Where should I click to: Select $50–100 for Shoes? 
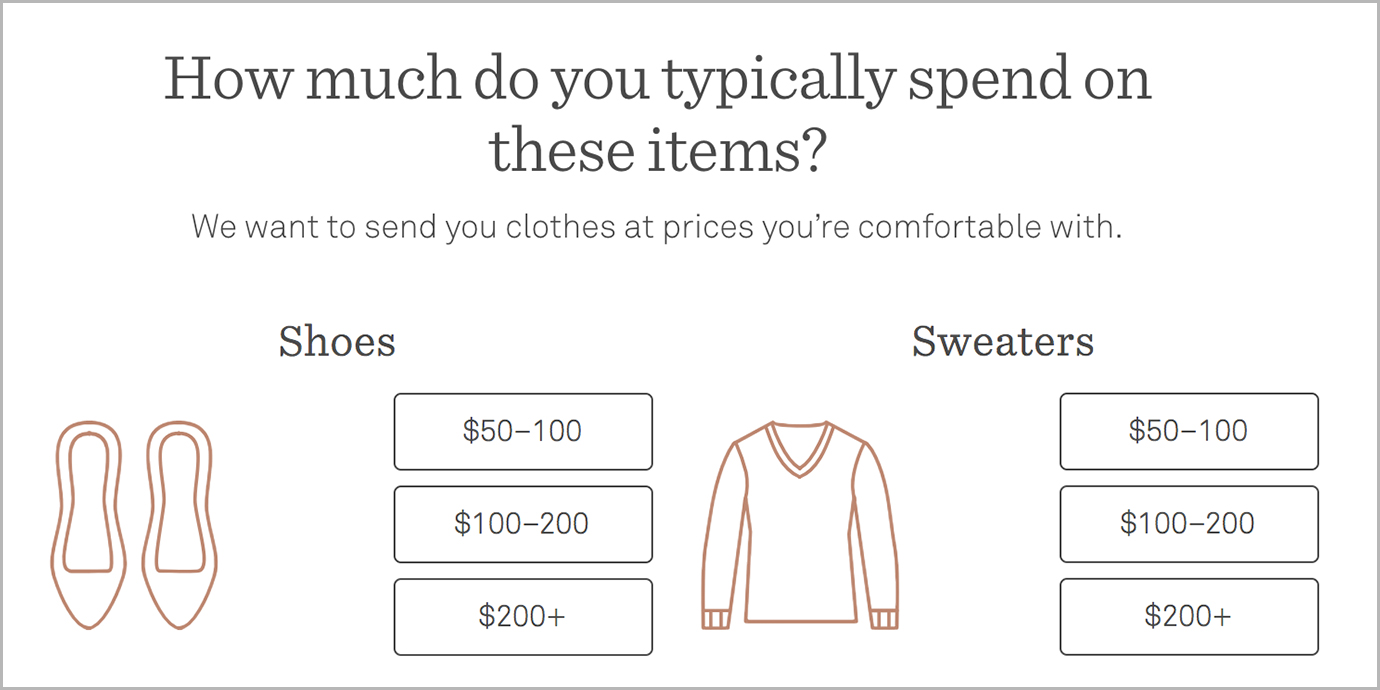[x=523, y=431]
